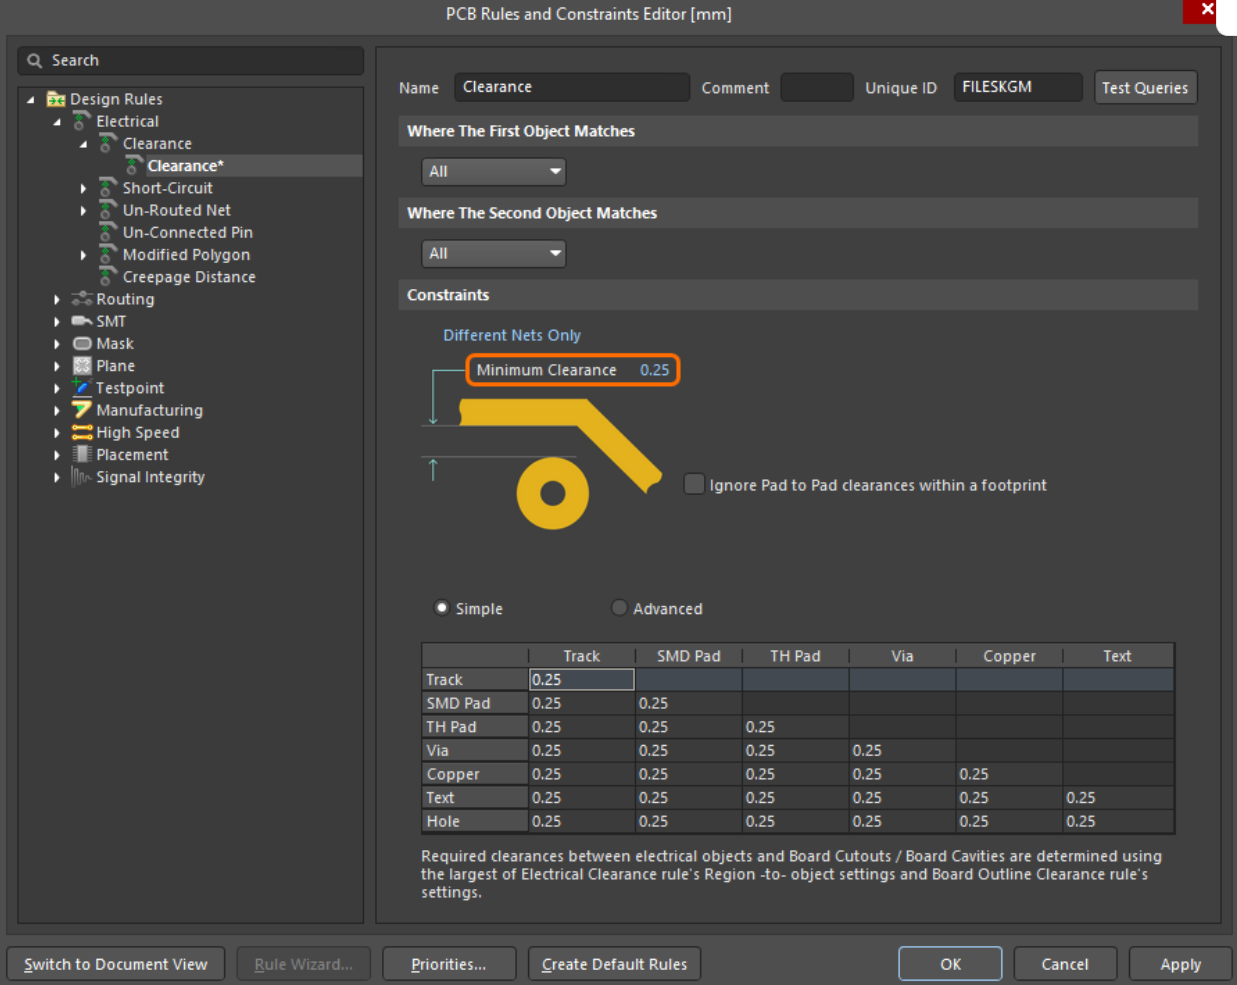1237x985 pixels.
Task: Click the Testpoint category icon
Action: coord(82,388)
